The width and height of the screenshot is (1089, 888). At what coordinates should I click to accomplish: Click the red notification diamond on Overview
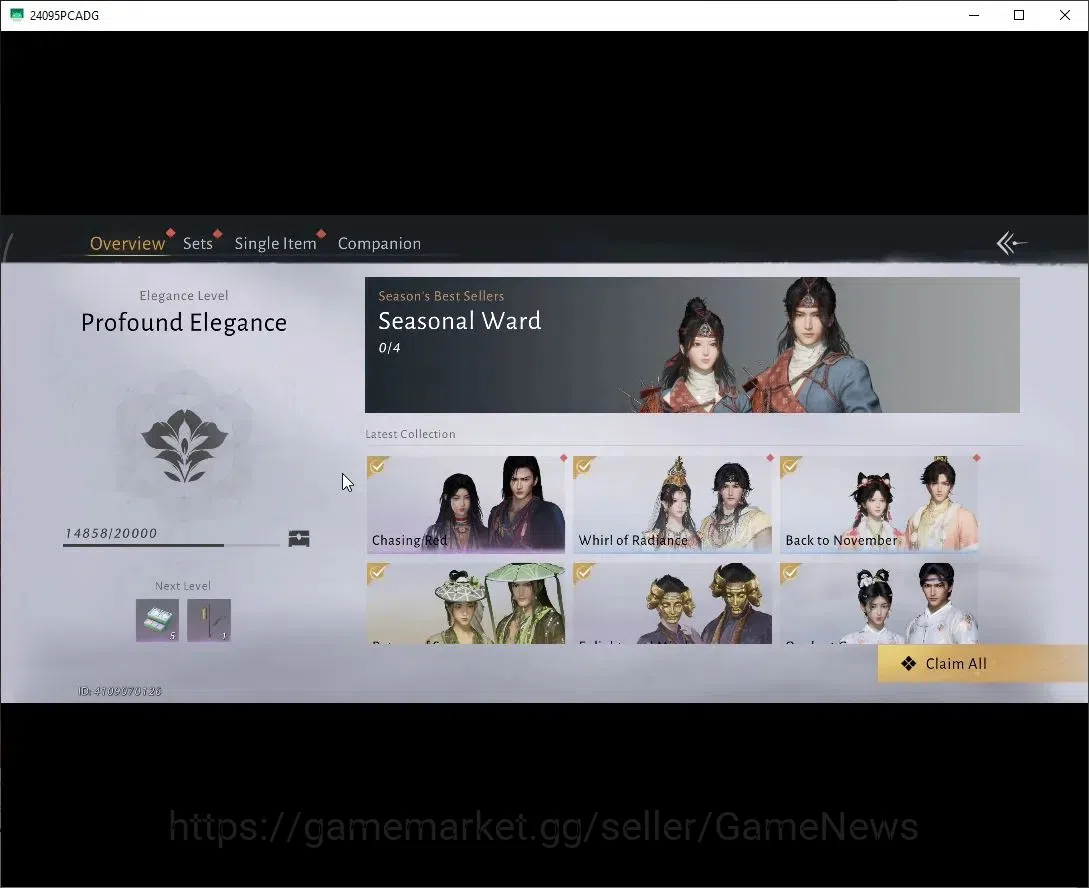click(x=170, y=233)
